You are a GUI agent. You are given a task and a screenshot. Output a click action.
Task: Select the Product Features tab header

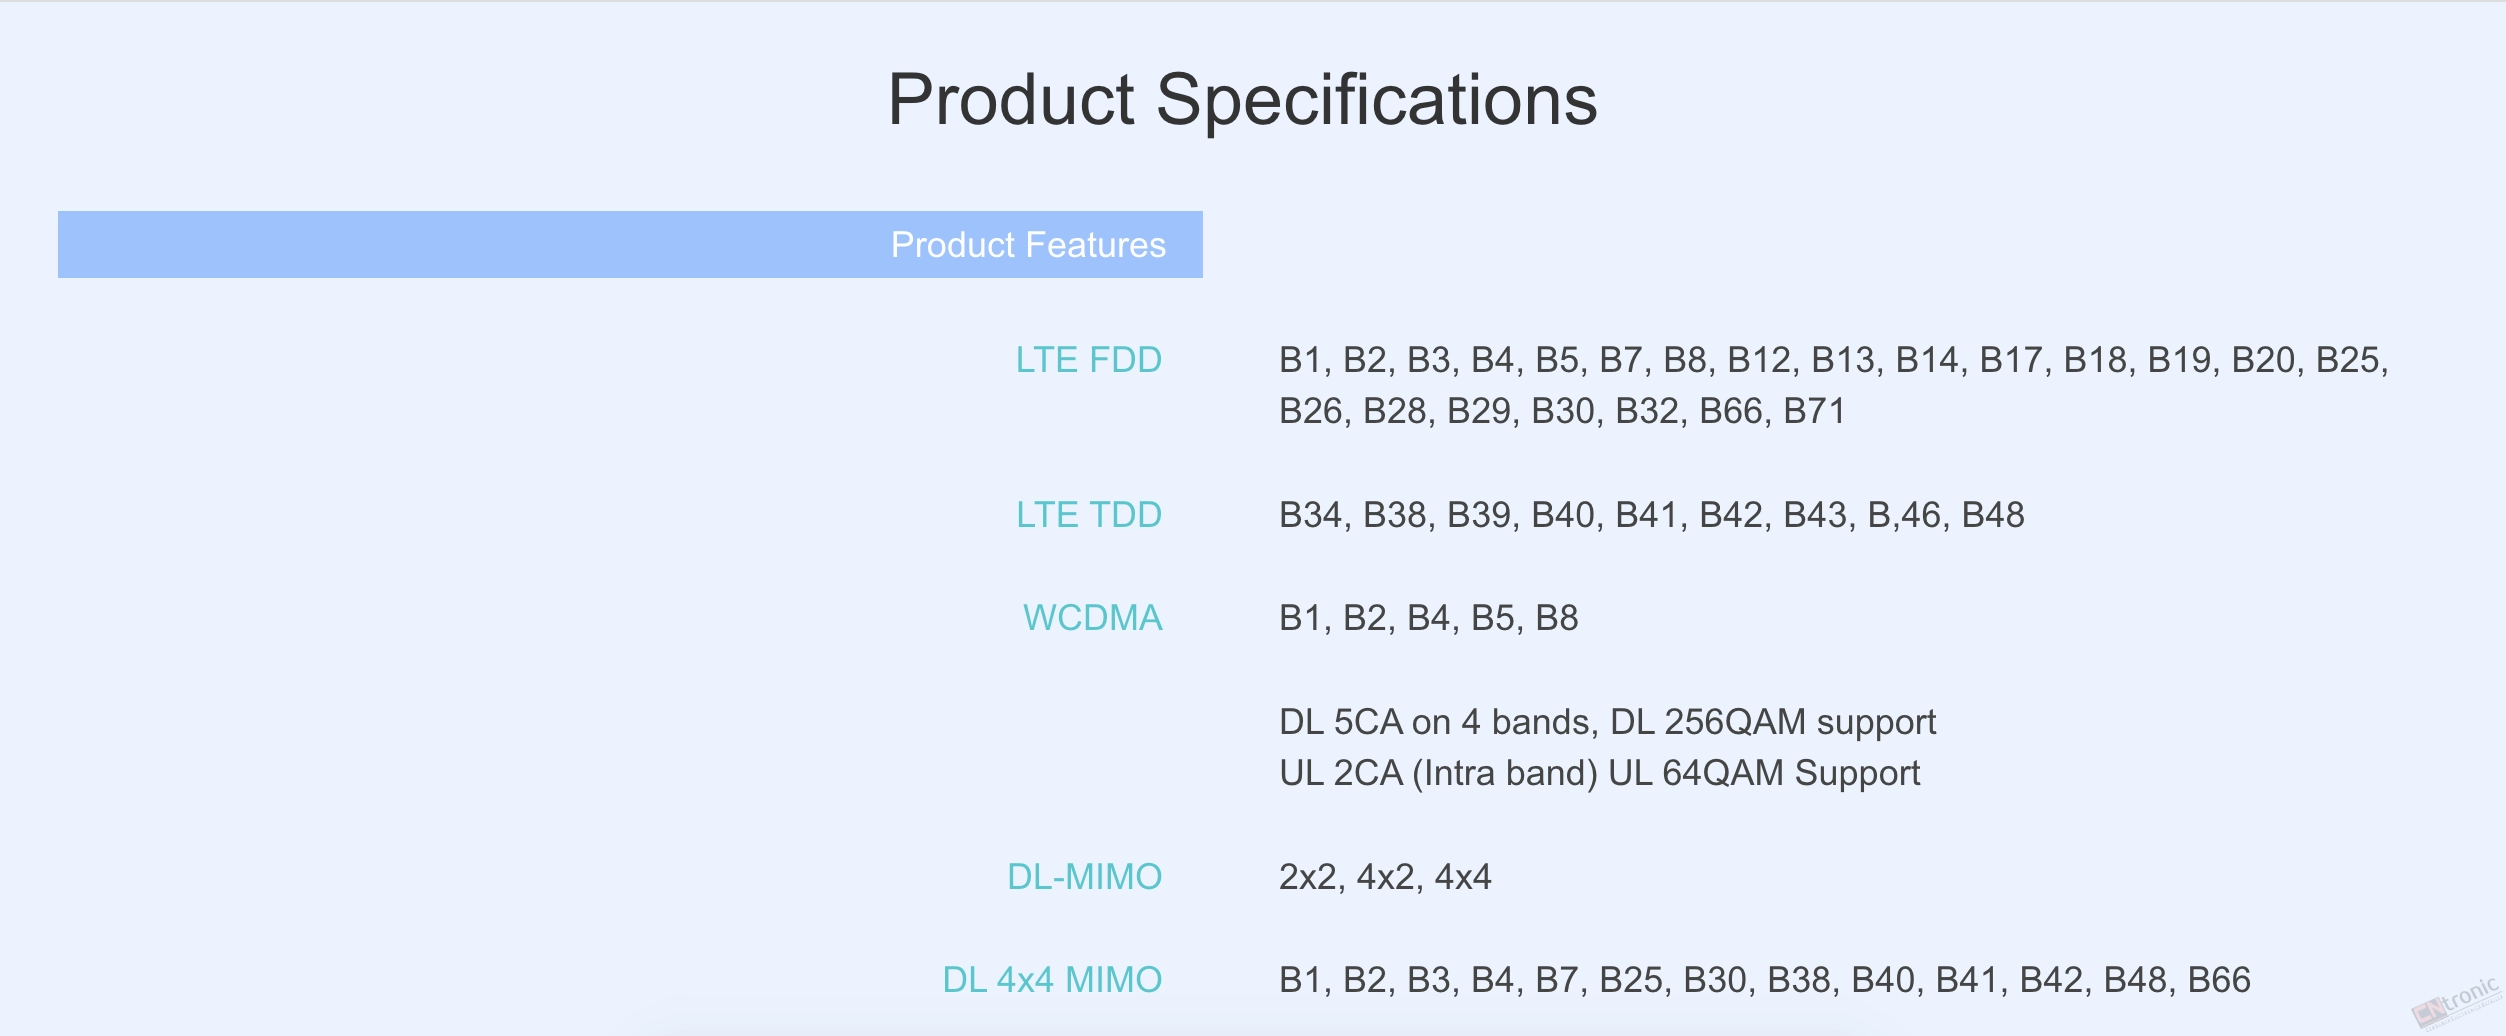630,244
